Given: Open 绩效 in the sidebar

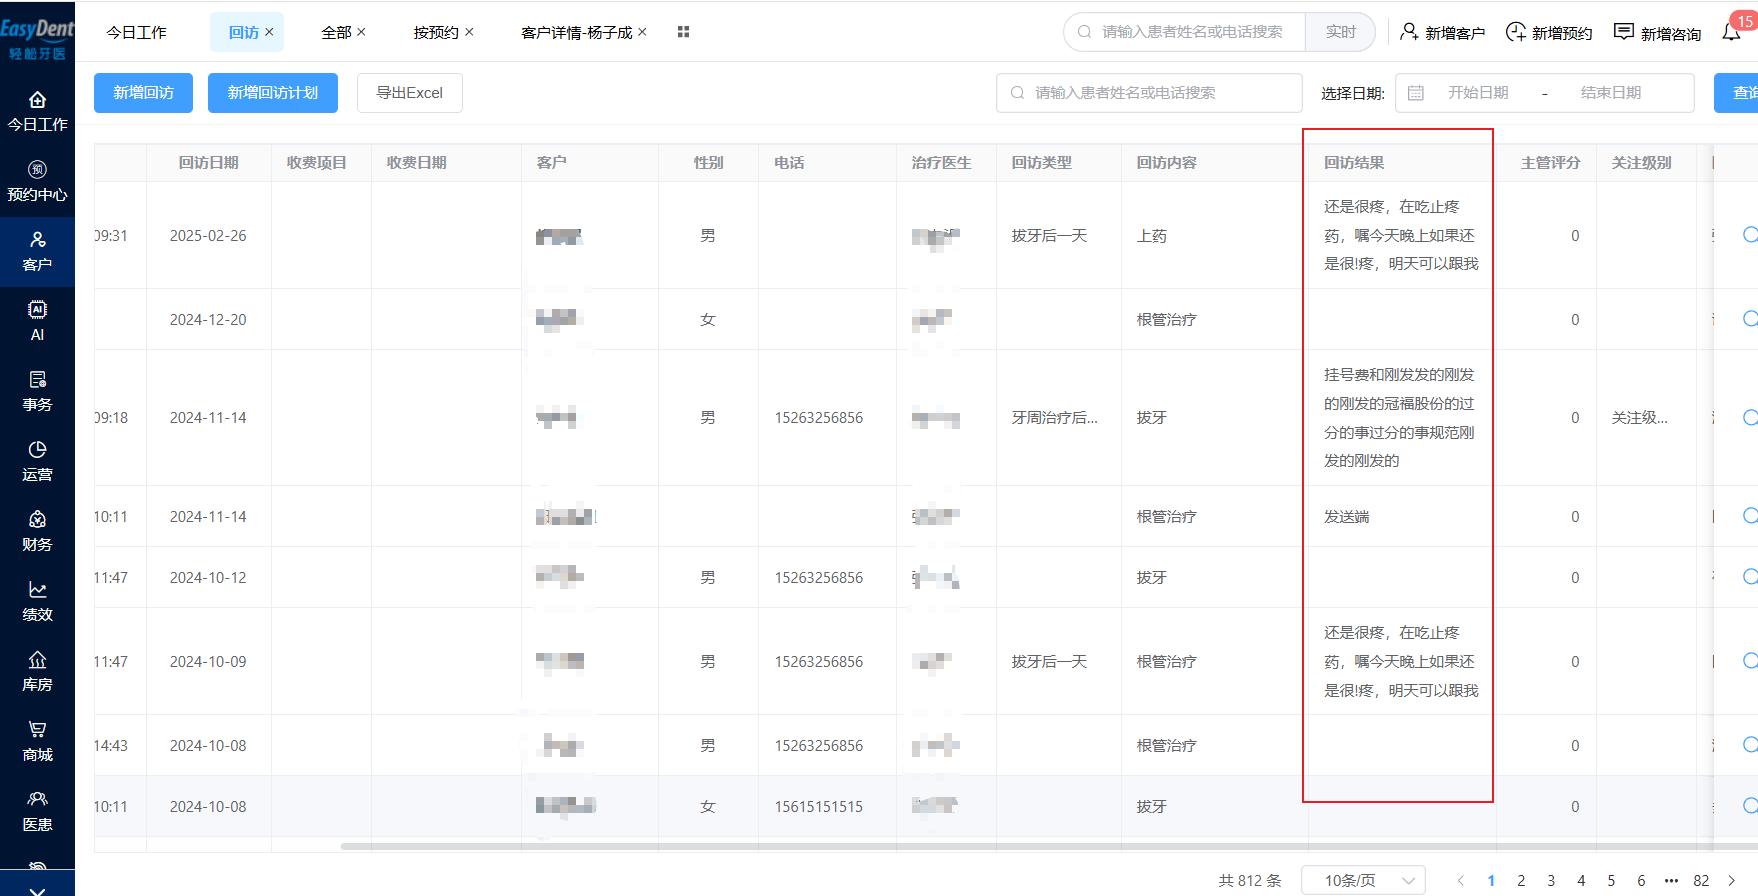Looking at the screenshot, I should (37, 602).
